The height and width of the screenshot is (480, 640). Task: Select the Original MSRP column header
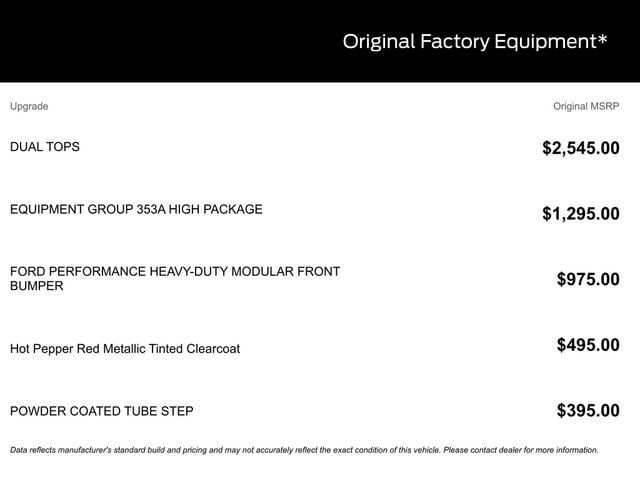click(586, 106)
